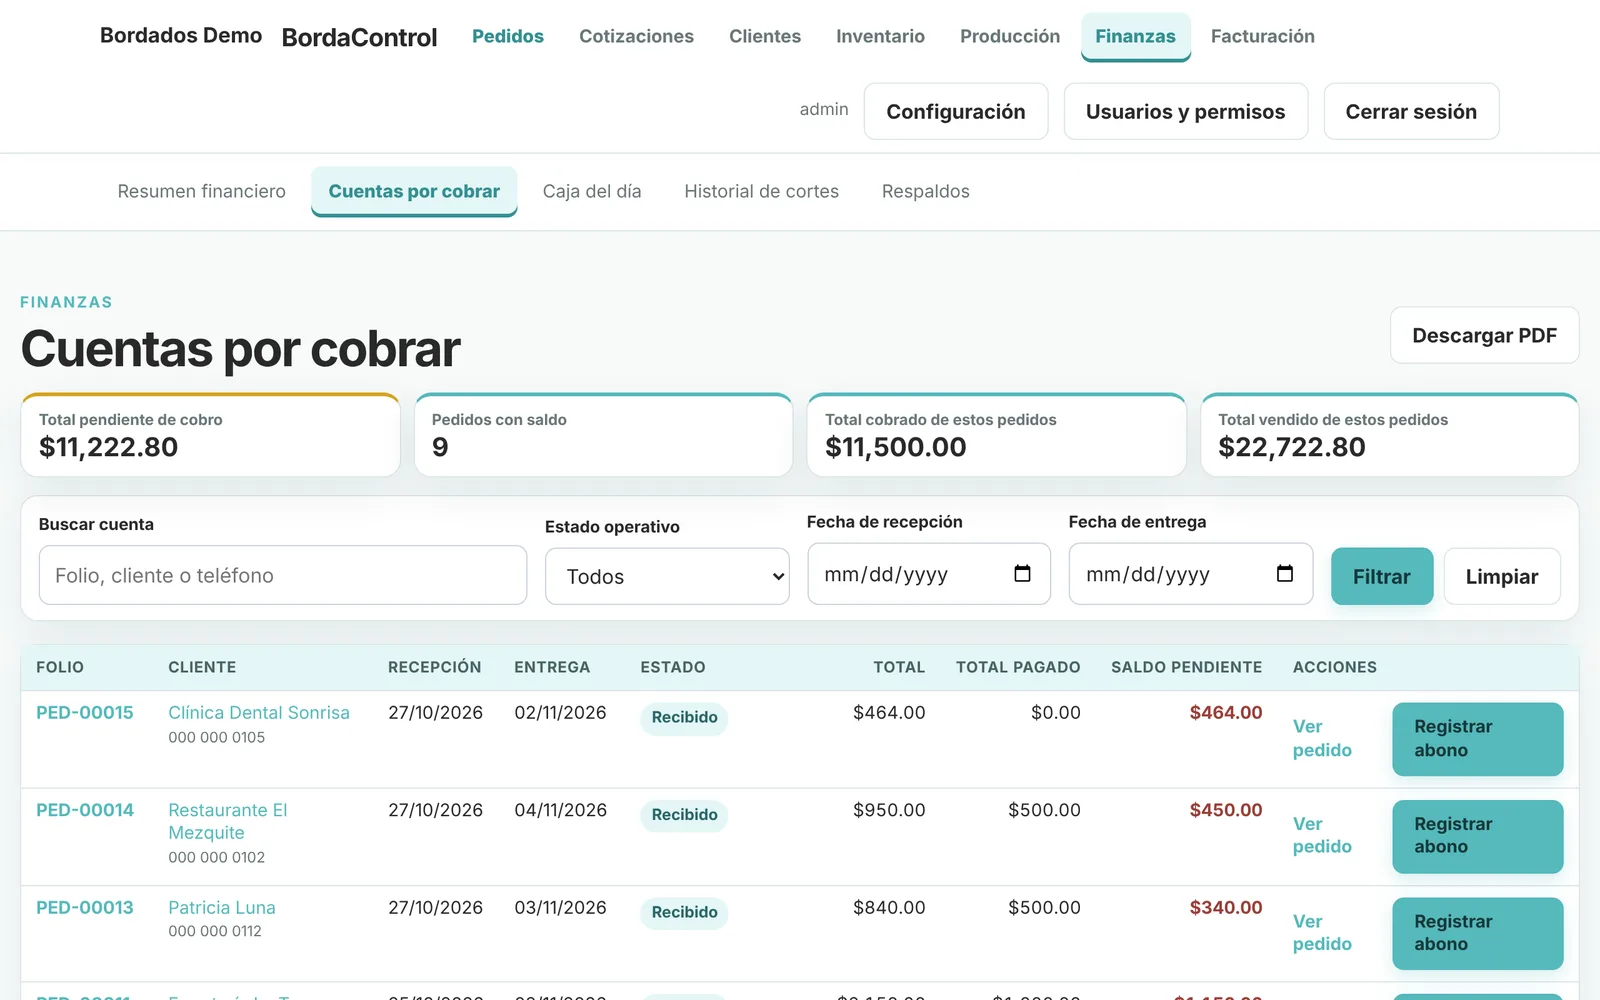This screenshot has width=1600, height=1000.
Task: Open Usuarios y permisos
Action: (1185, 111)
